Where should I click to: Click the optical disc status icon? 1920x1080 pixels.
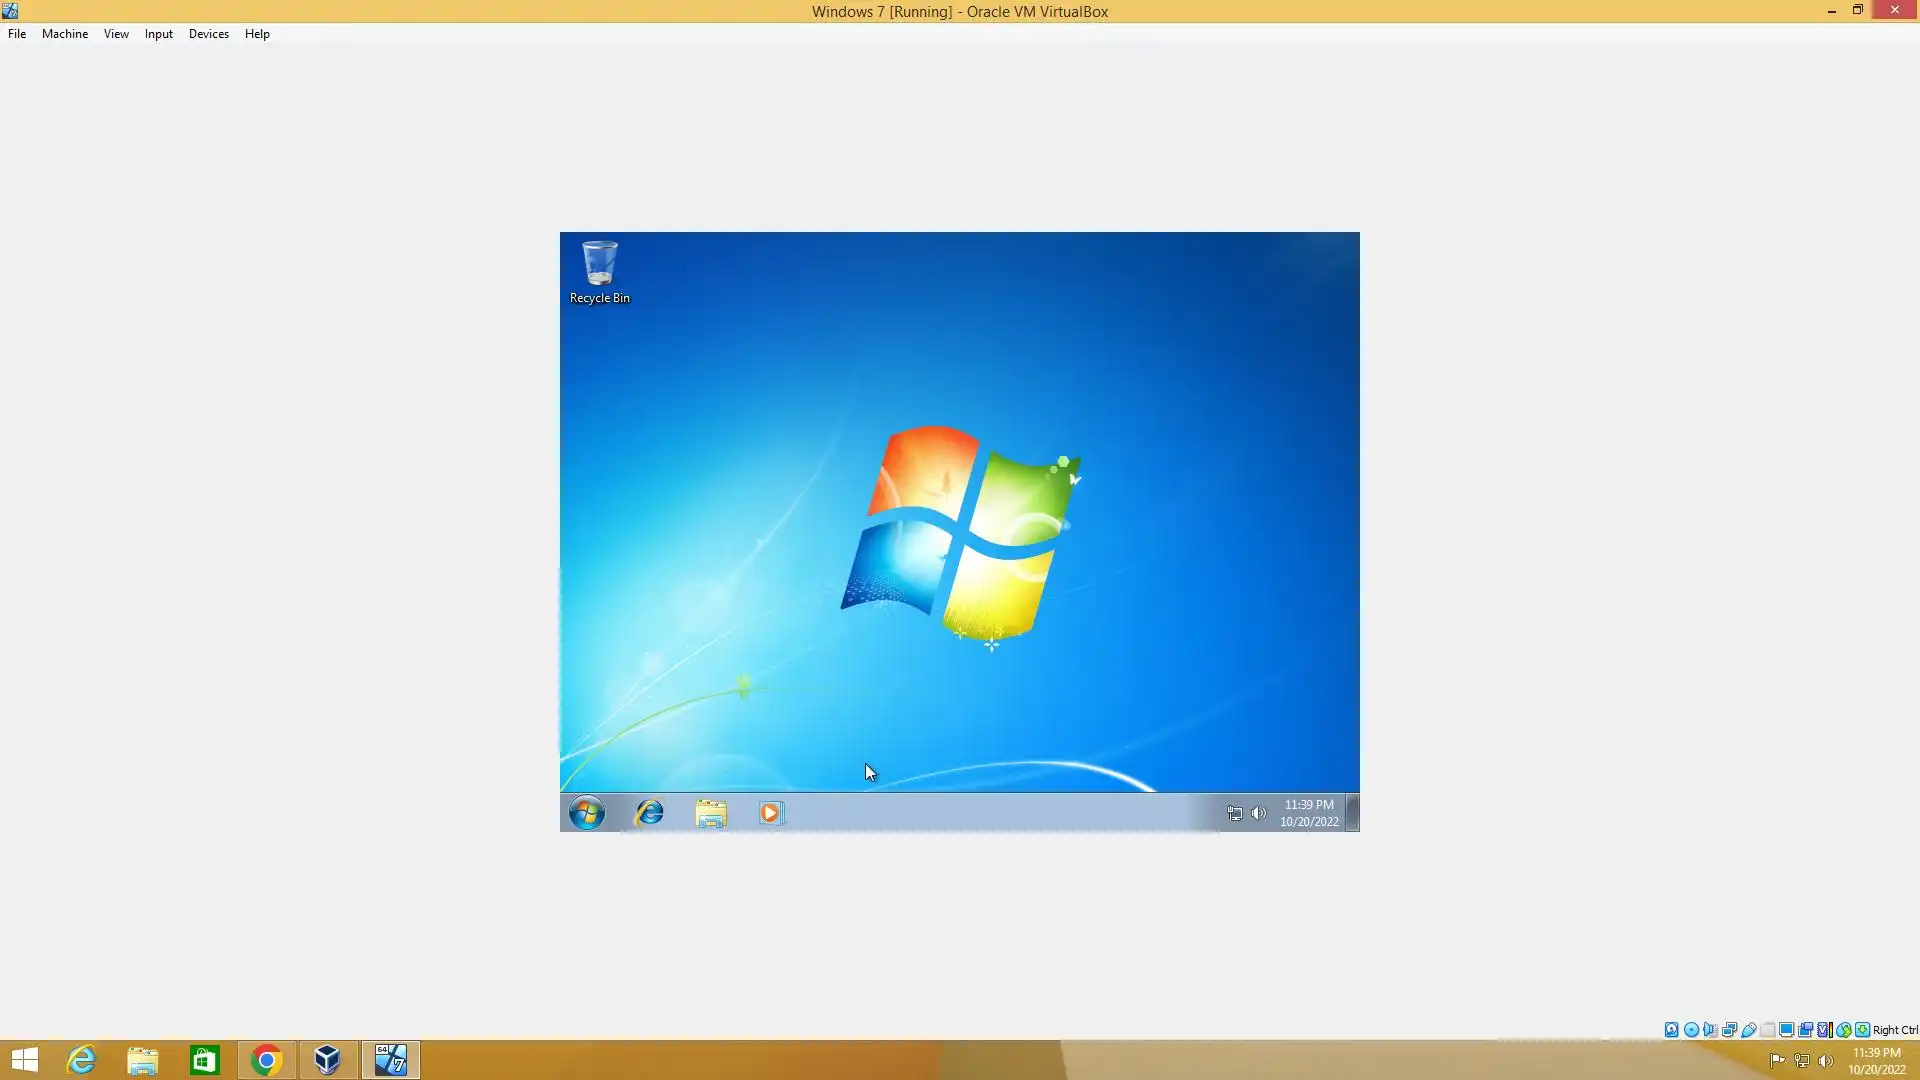point(1691,1030)
